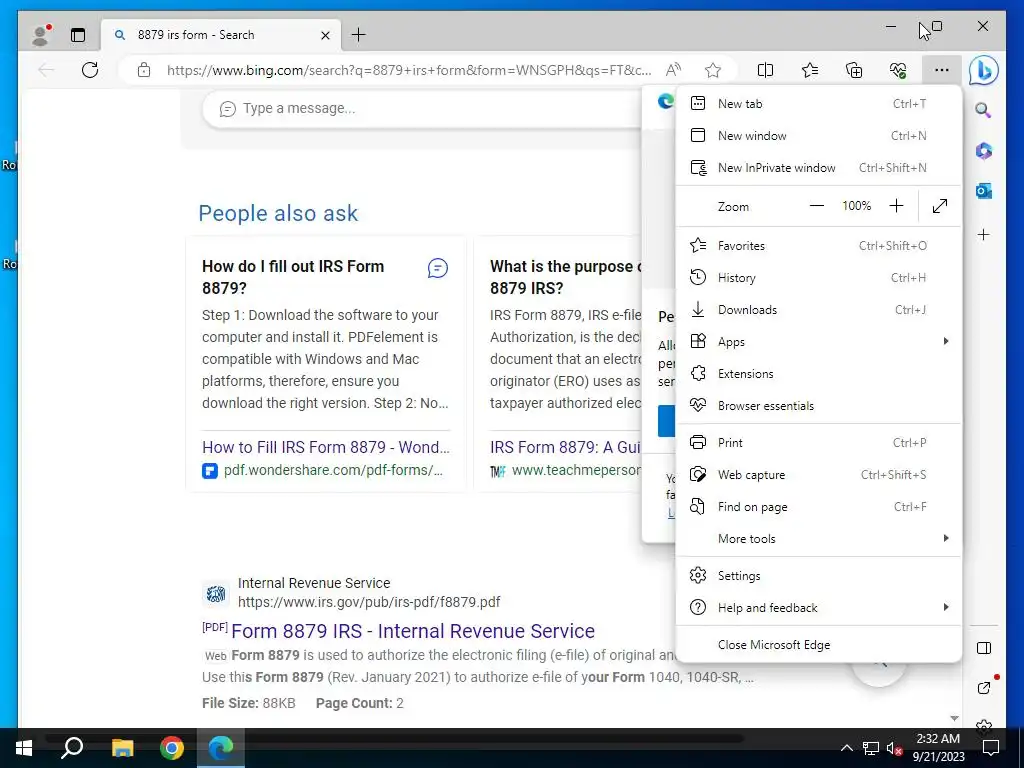Choose Close Microsoft Edge

[x=818, y=645]
